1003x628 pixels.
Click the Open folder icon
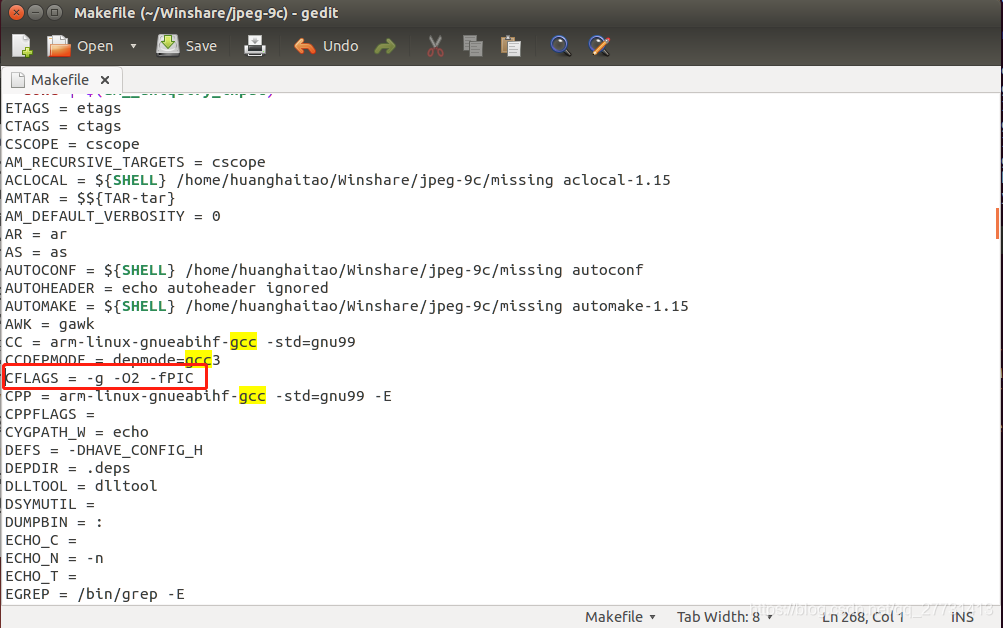[58, 46]
